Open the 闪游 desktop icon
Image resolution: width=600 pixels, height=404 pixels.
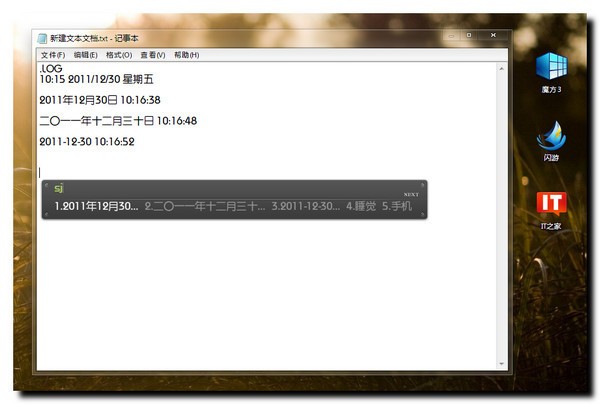[551, 141]
